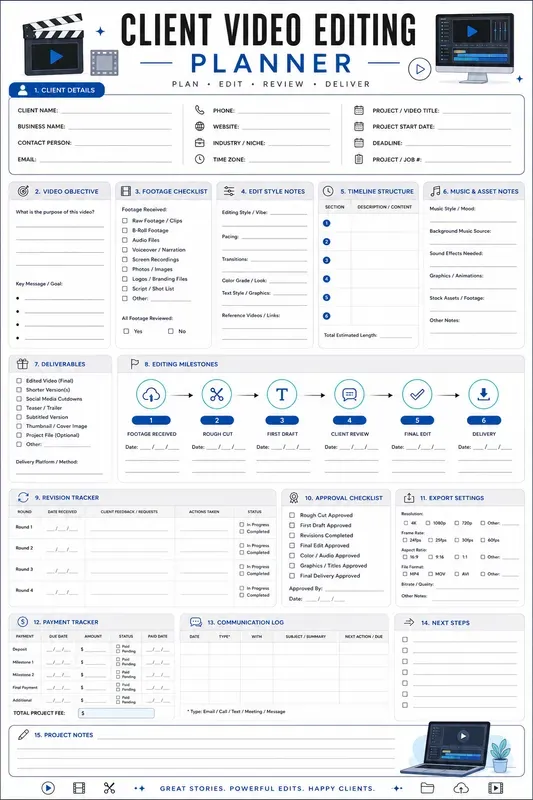Click the flag icon in Editing Milestones
This screenshot has height=800, width=533.
[134, 364]
